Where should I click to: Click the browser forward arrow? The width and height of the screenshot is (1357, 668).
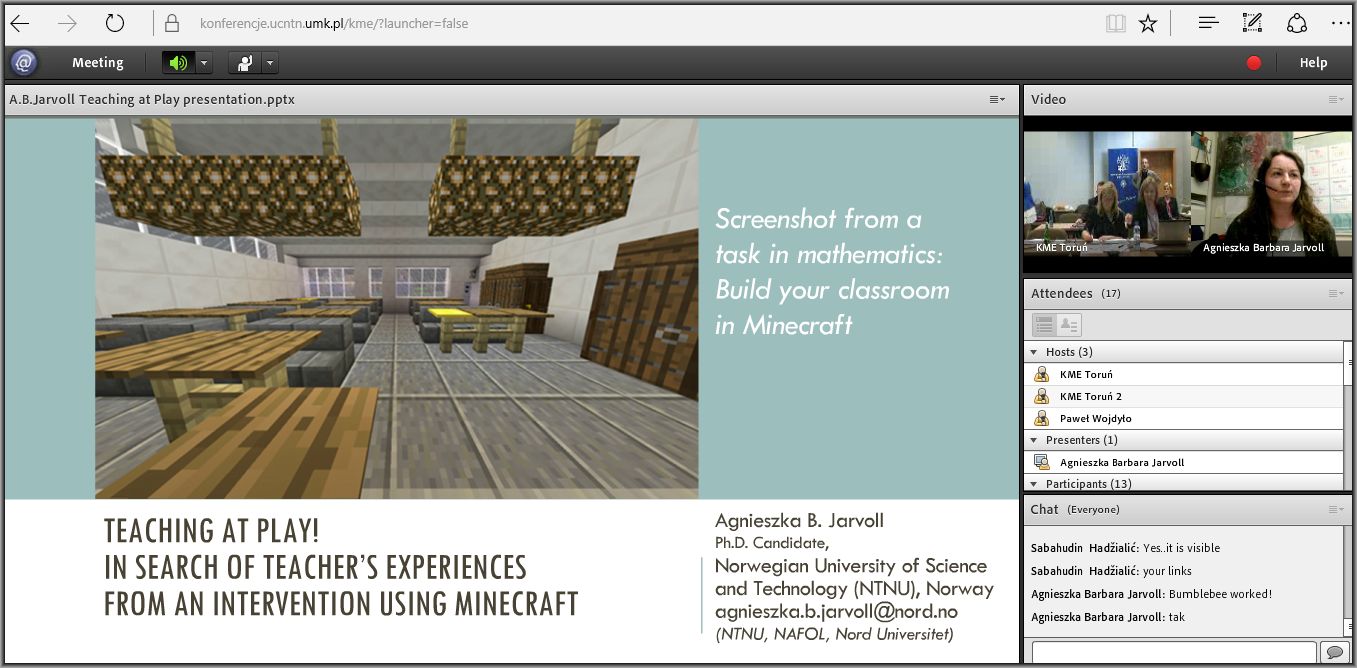tap(67, 23)
